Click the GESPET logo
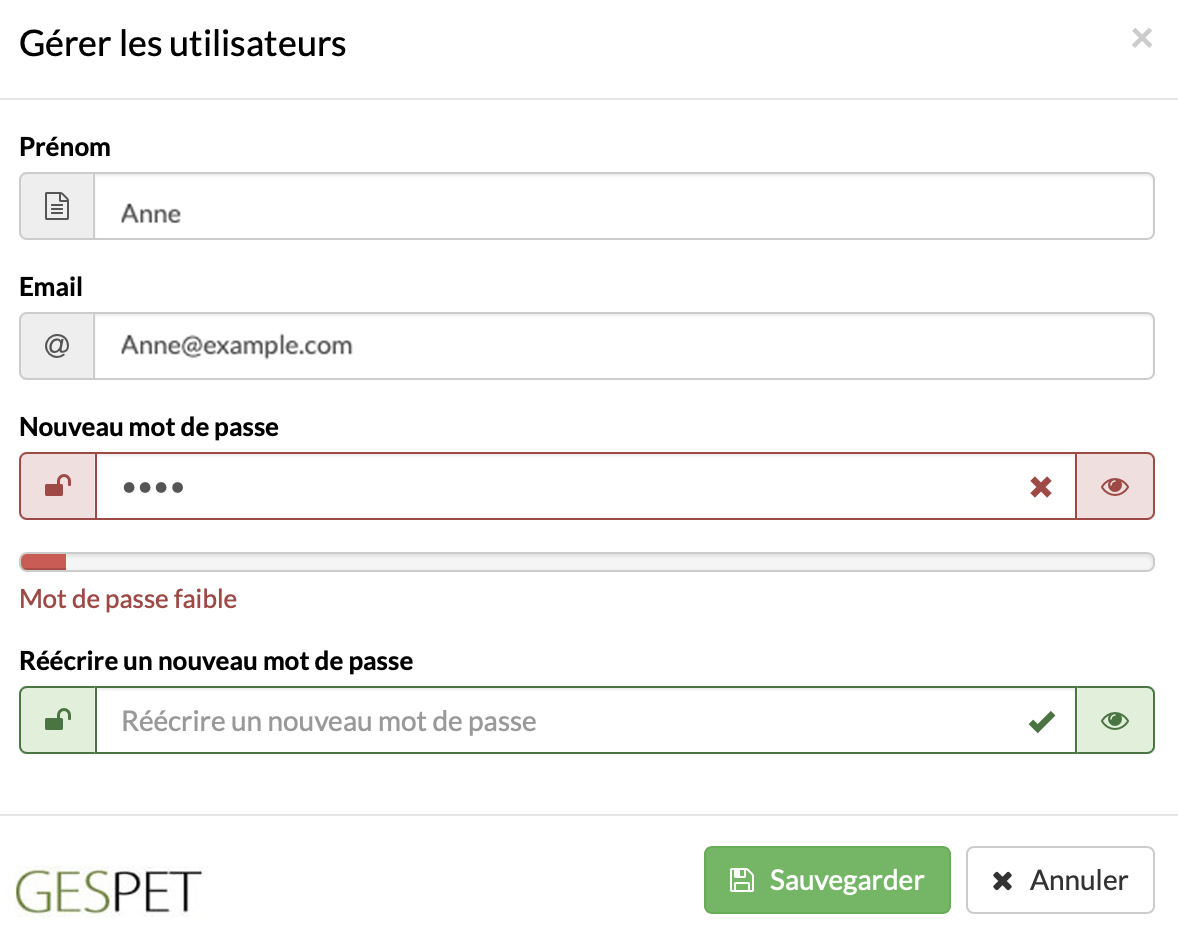Image resolution: width=1178 pixels, height=932 pixels. click(x=108, y=891)
